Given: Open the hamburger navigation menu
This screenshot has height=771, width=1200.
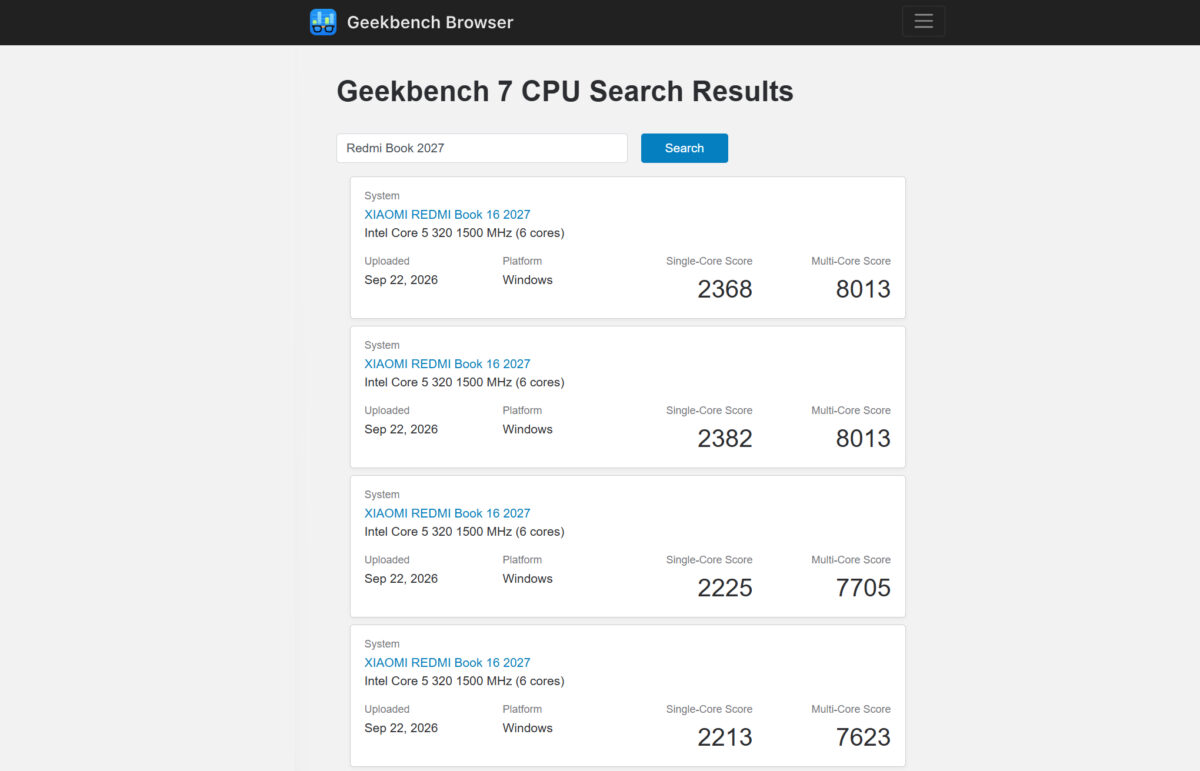Looking at the screenshot, I should (x=923, y=21).
